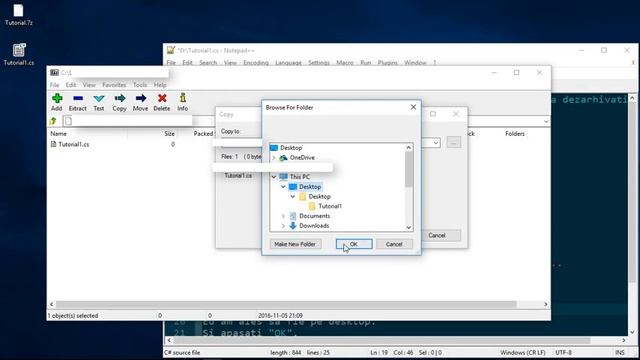Click UTF-8 encoding in Notepad++ status bar
The width and height of the screenshot is (640, 360).
563,352
